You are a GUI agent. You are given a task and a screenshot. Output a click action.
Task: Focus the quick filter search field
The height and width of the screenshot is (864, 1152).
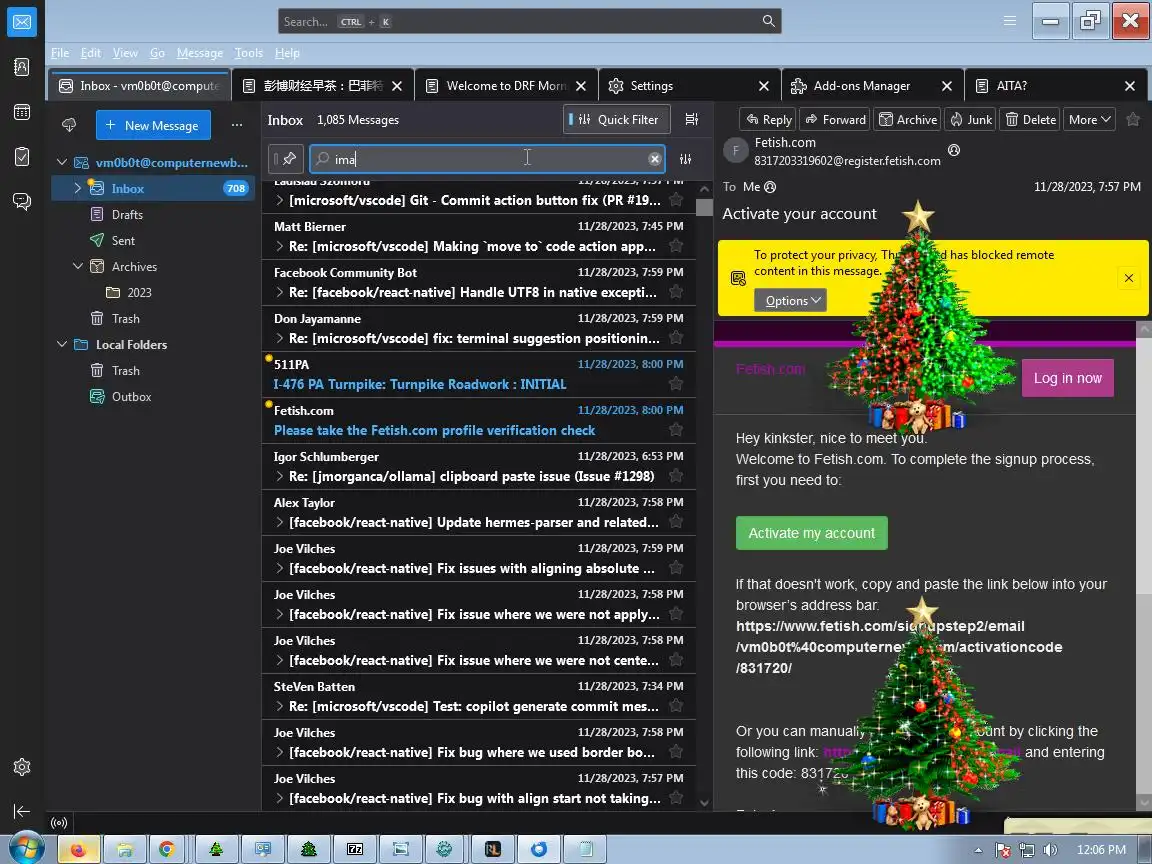(x=487, y=159)
